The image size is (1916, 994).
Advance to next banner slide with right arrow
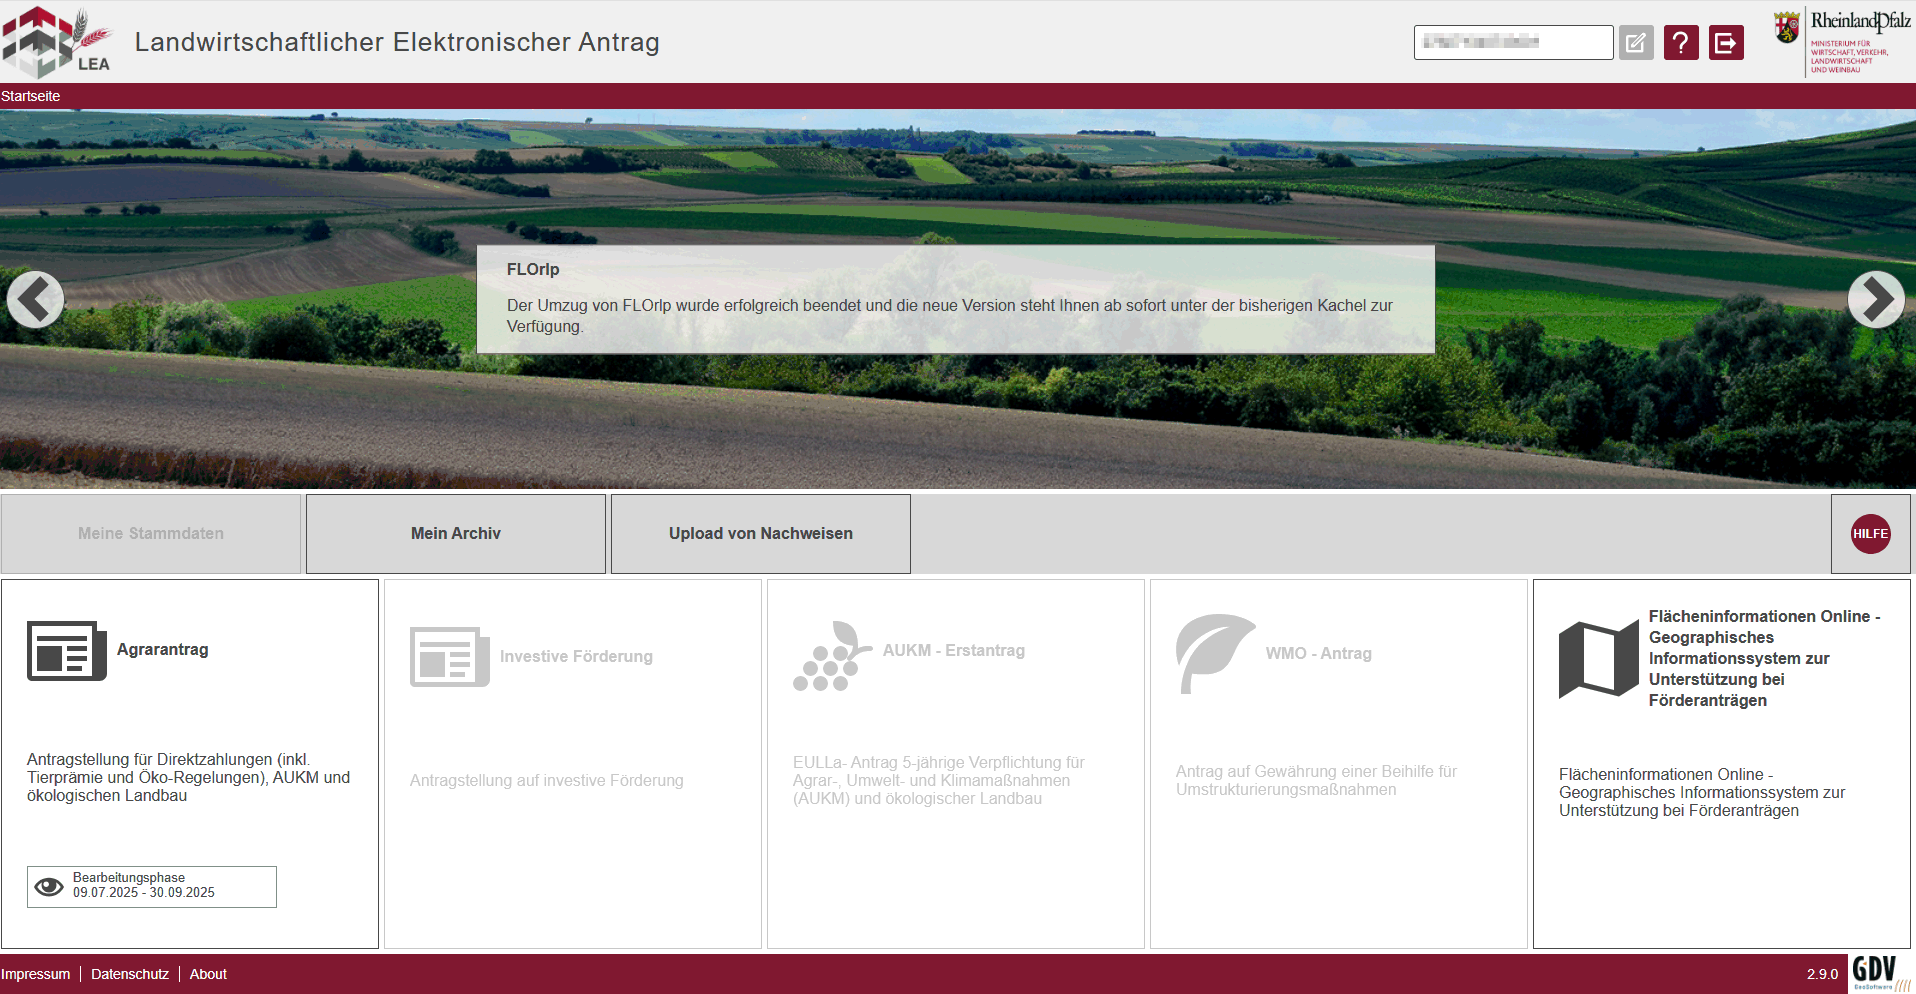point(1876,299)
